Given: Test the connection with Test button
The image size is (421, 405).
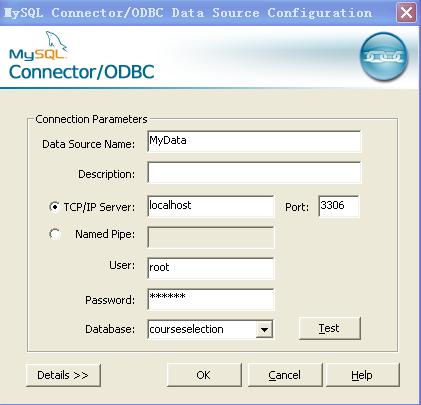Looking at the screenshot, I should pyautogui.click(x=330, y=328).
